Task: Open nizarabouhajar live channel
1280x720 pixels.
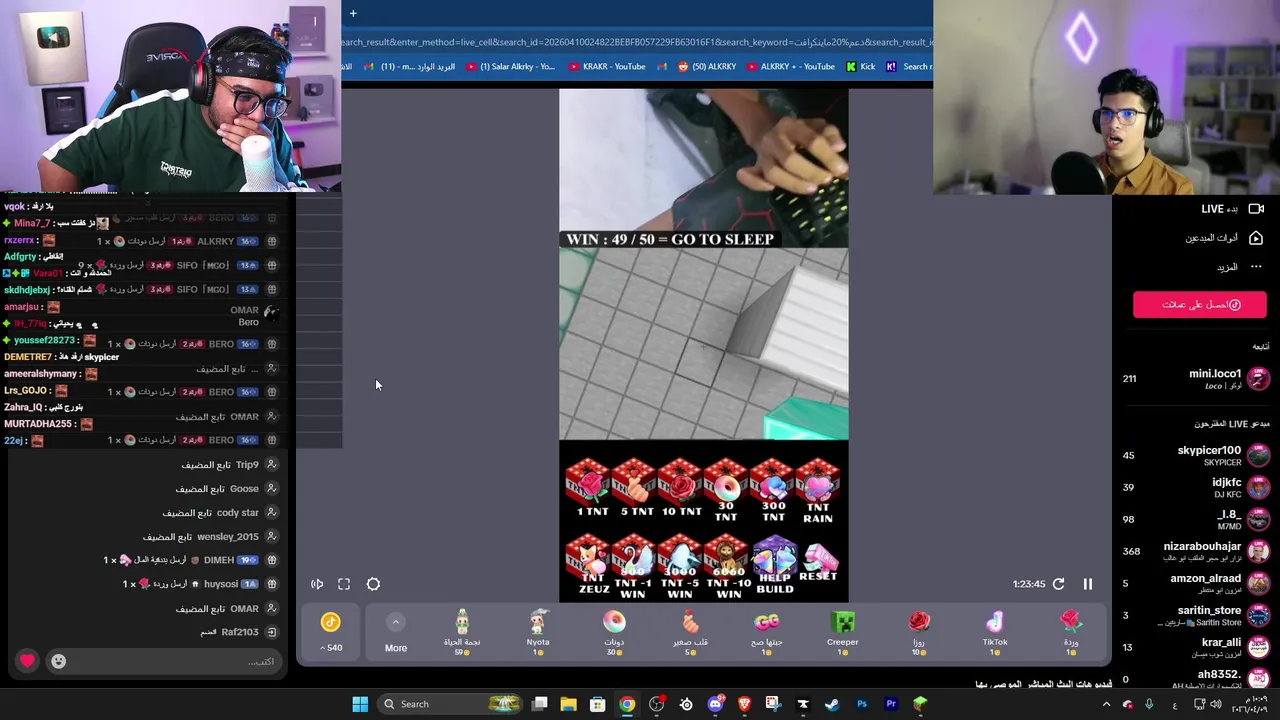Action: 1195,551
